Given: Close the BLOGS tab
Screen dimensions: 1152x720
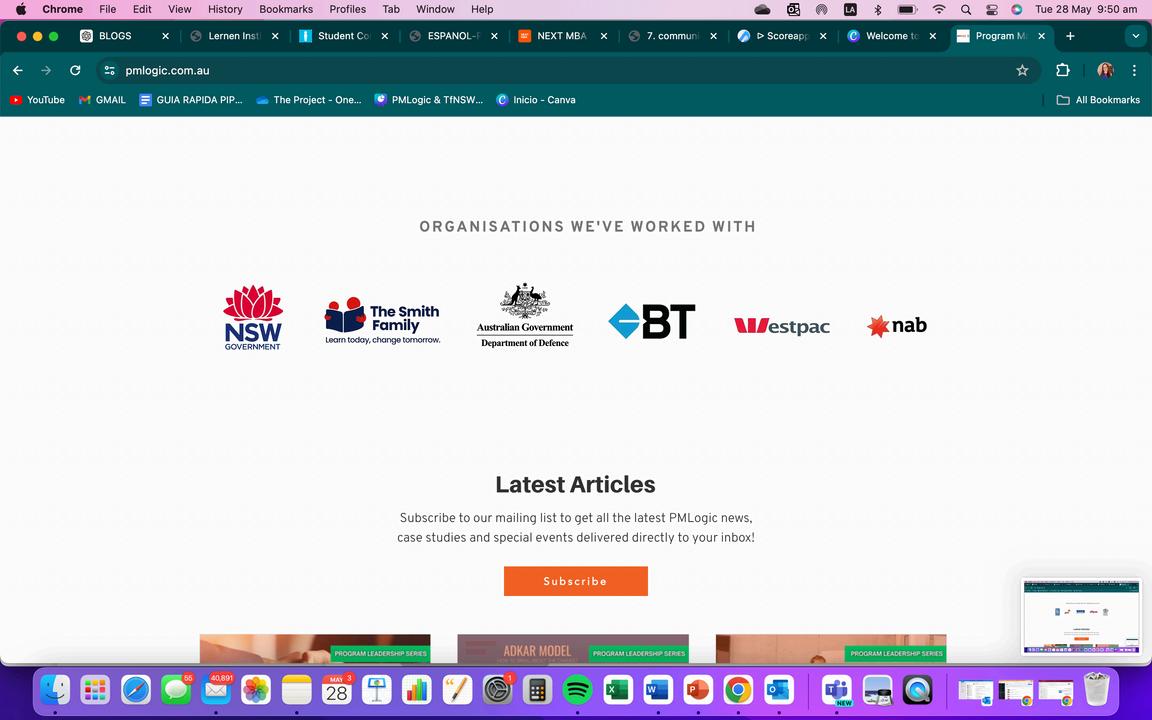Looking at the screenshot, I should click(165, 36).
